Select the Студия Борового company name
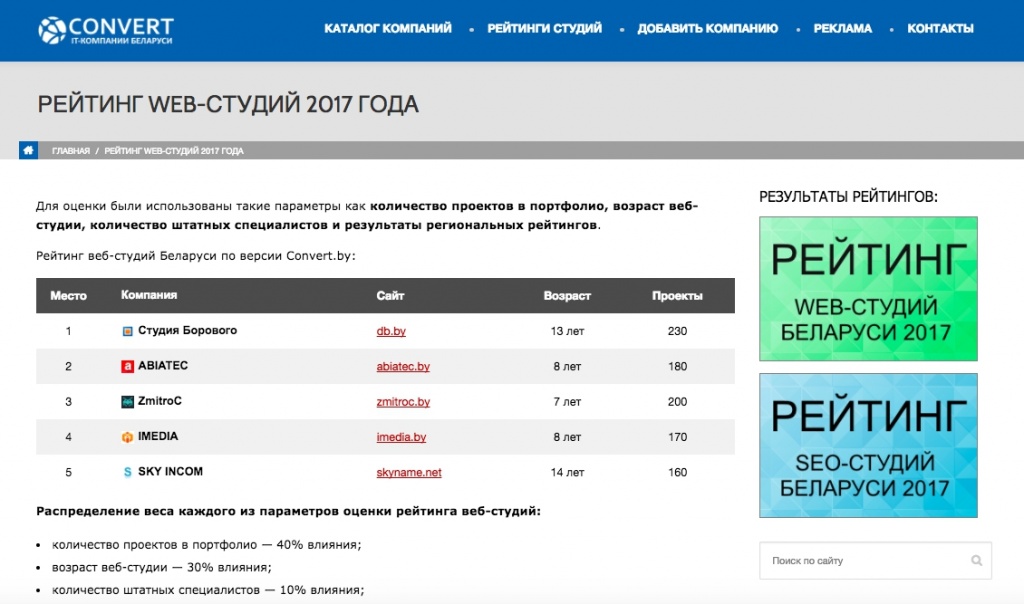Screen dimensions: 1024x604 [187, 330]
